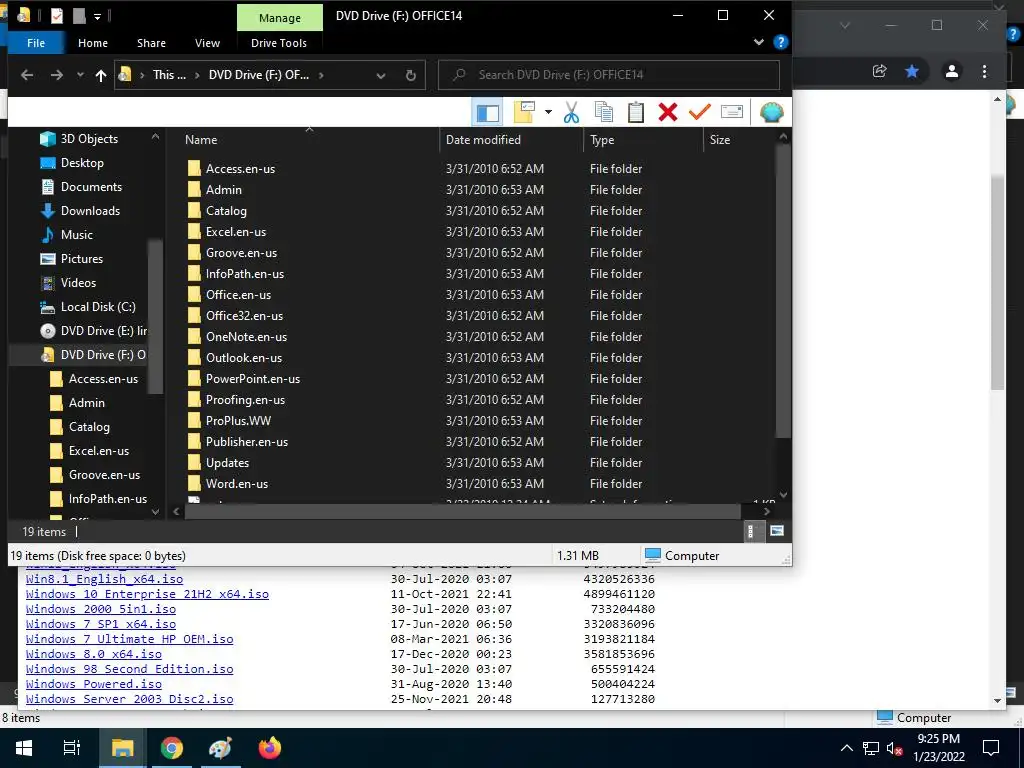Go up one folder level
Screen dimensions: 1024x768
[101, 75]
